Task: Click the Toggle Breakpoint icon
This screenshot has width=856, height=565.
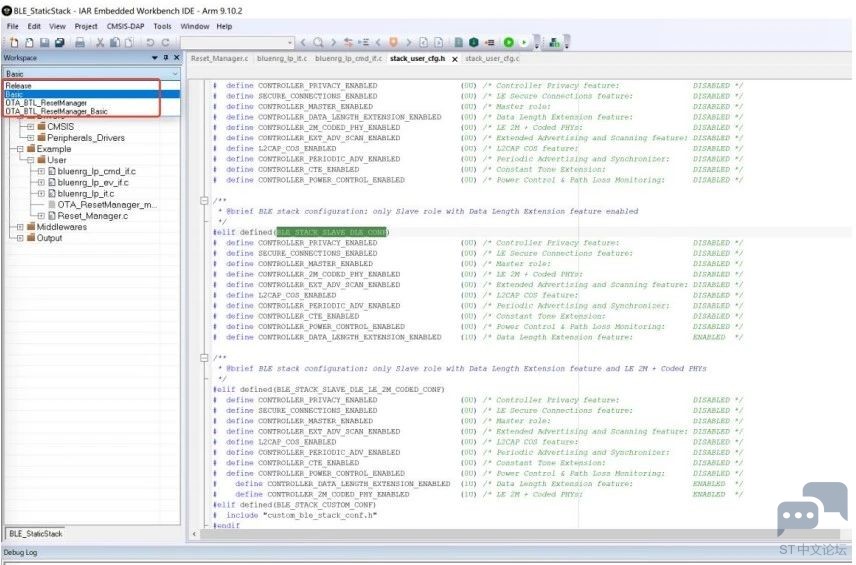Action: (490, 43)
